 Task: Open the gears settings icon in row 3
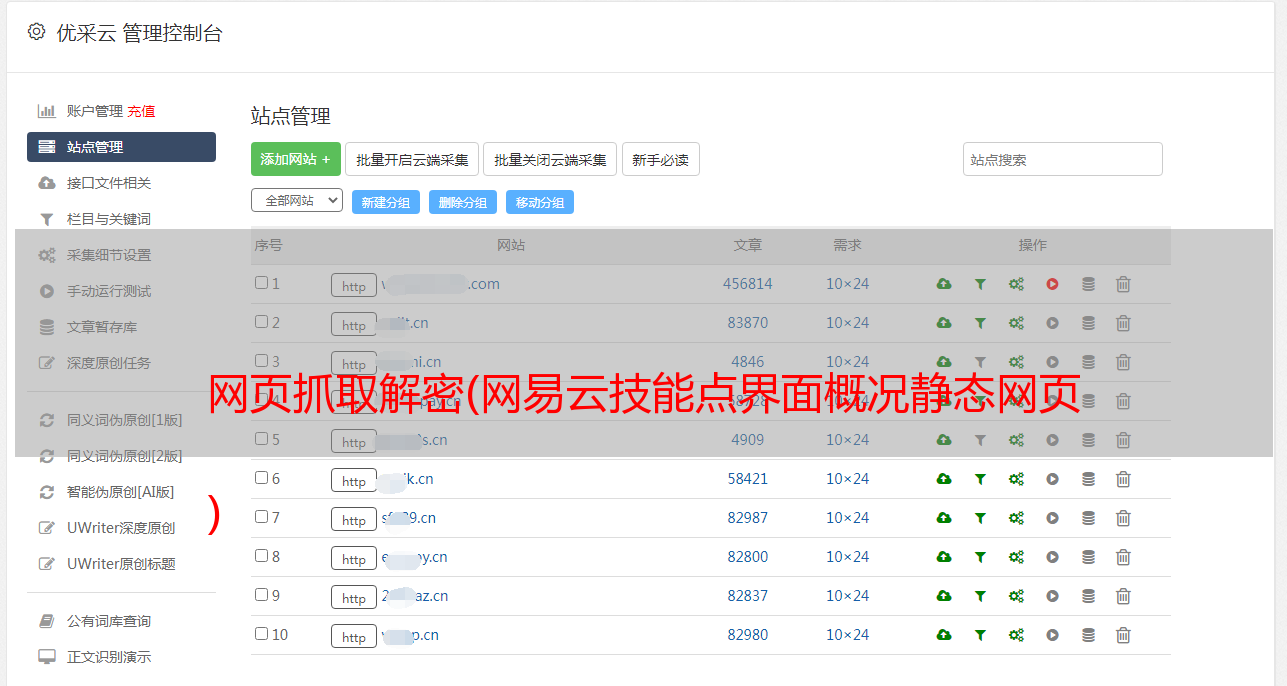(1016, 362)
